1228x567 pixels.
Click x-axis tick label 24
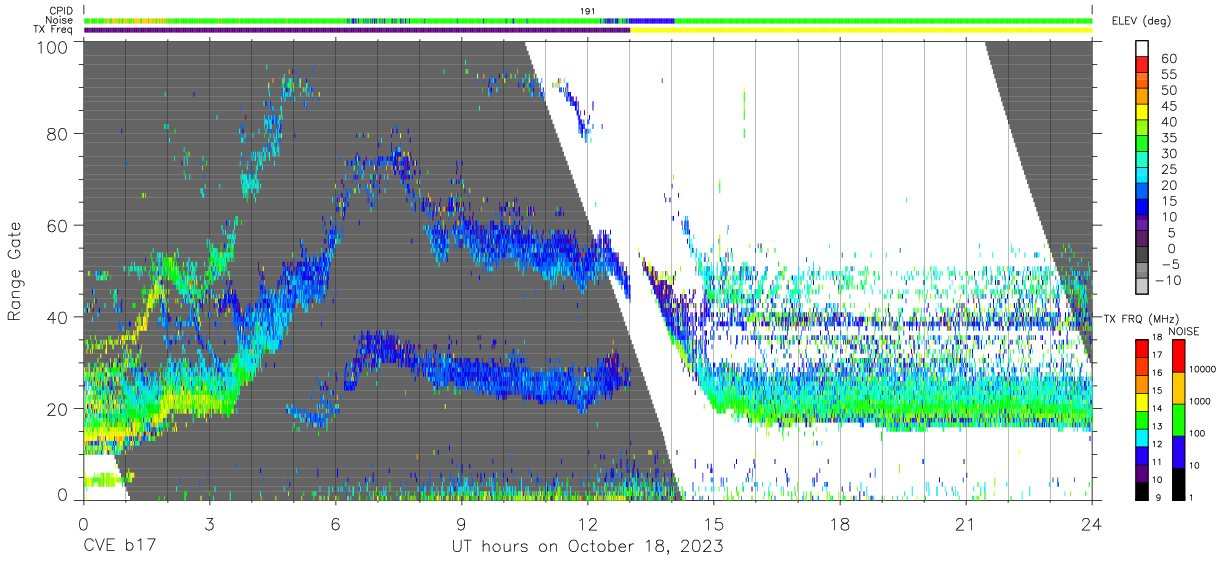click(1092, 523)
